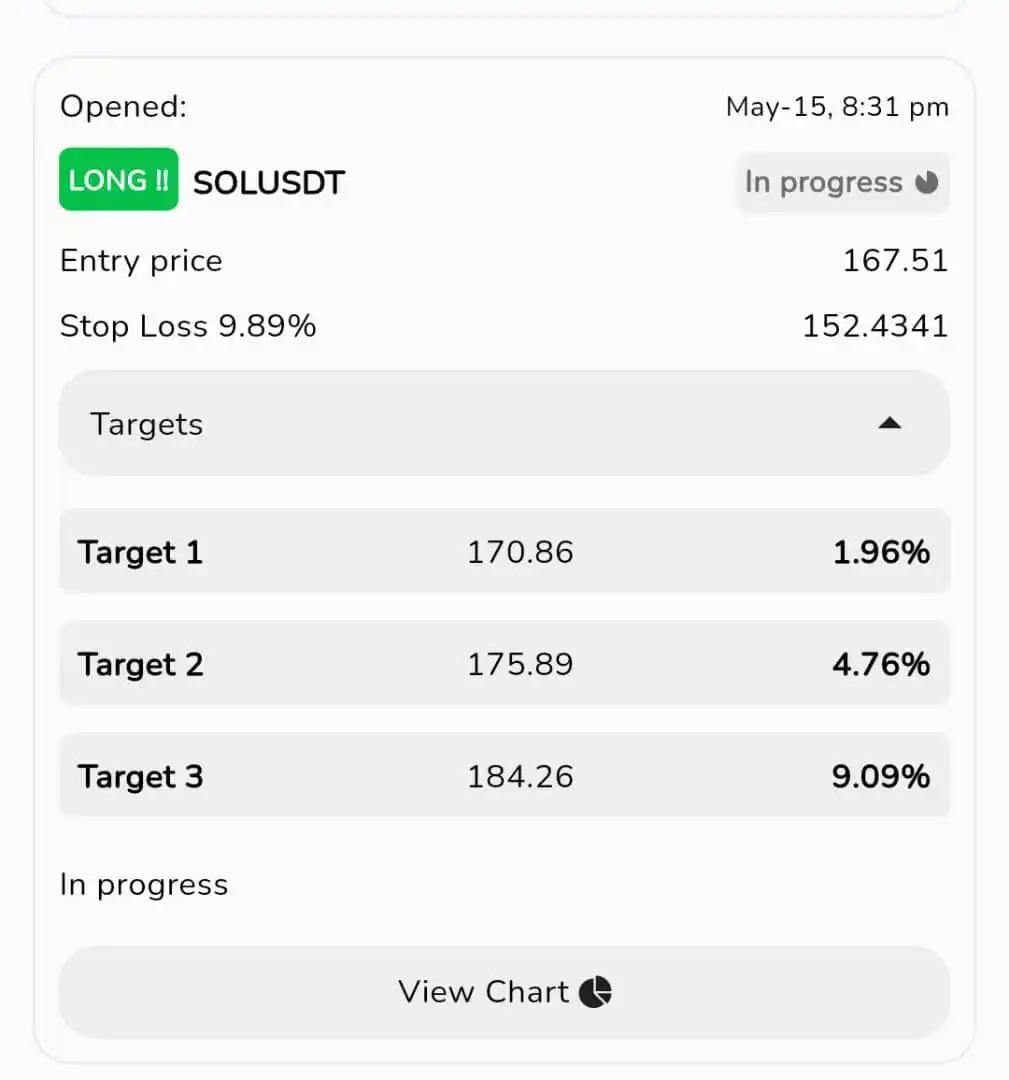Click the entry price value 167.51

coord(895,260)
